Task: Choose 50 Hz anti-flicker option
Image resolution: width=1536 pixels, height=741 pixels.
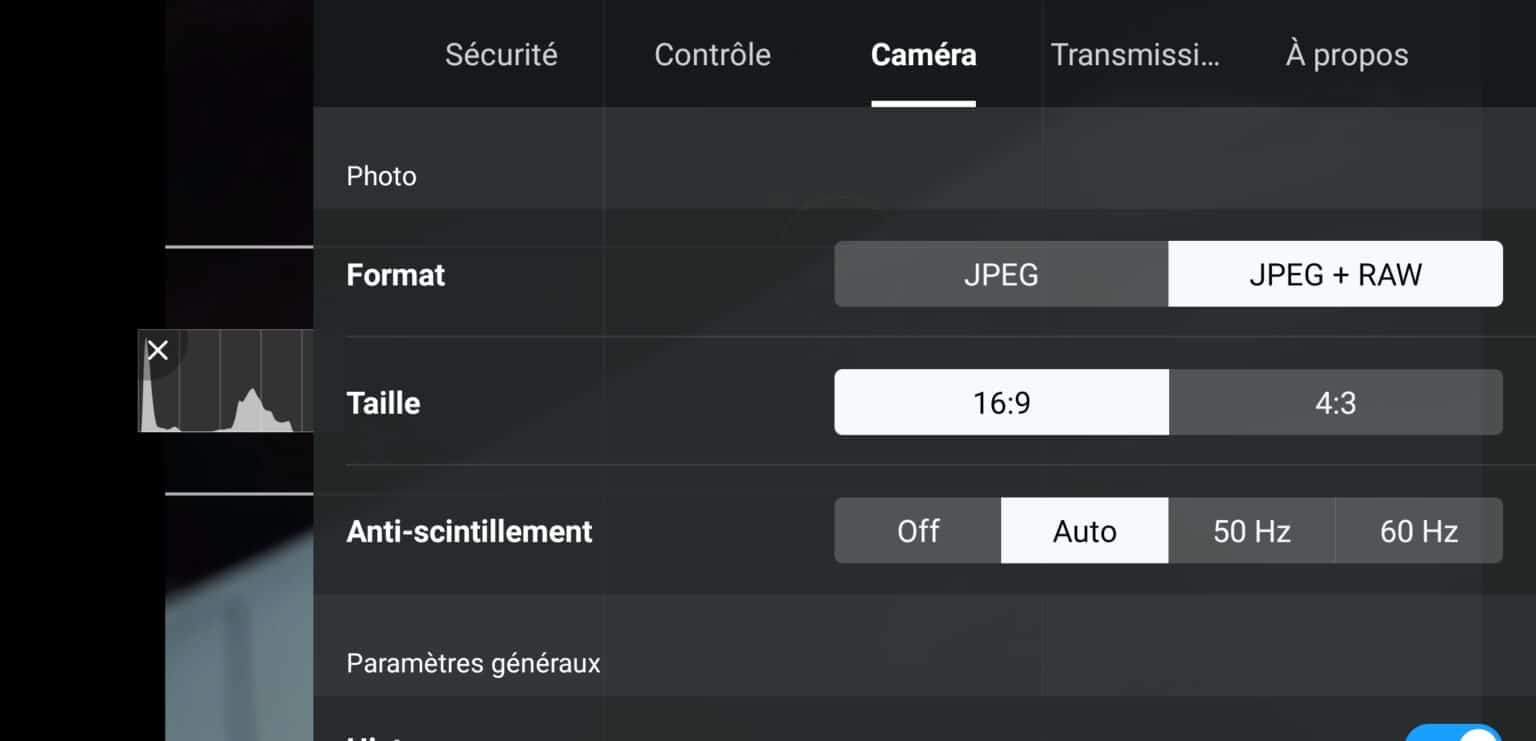Action: tap(1251, 531)
